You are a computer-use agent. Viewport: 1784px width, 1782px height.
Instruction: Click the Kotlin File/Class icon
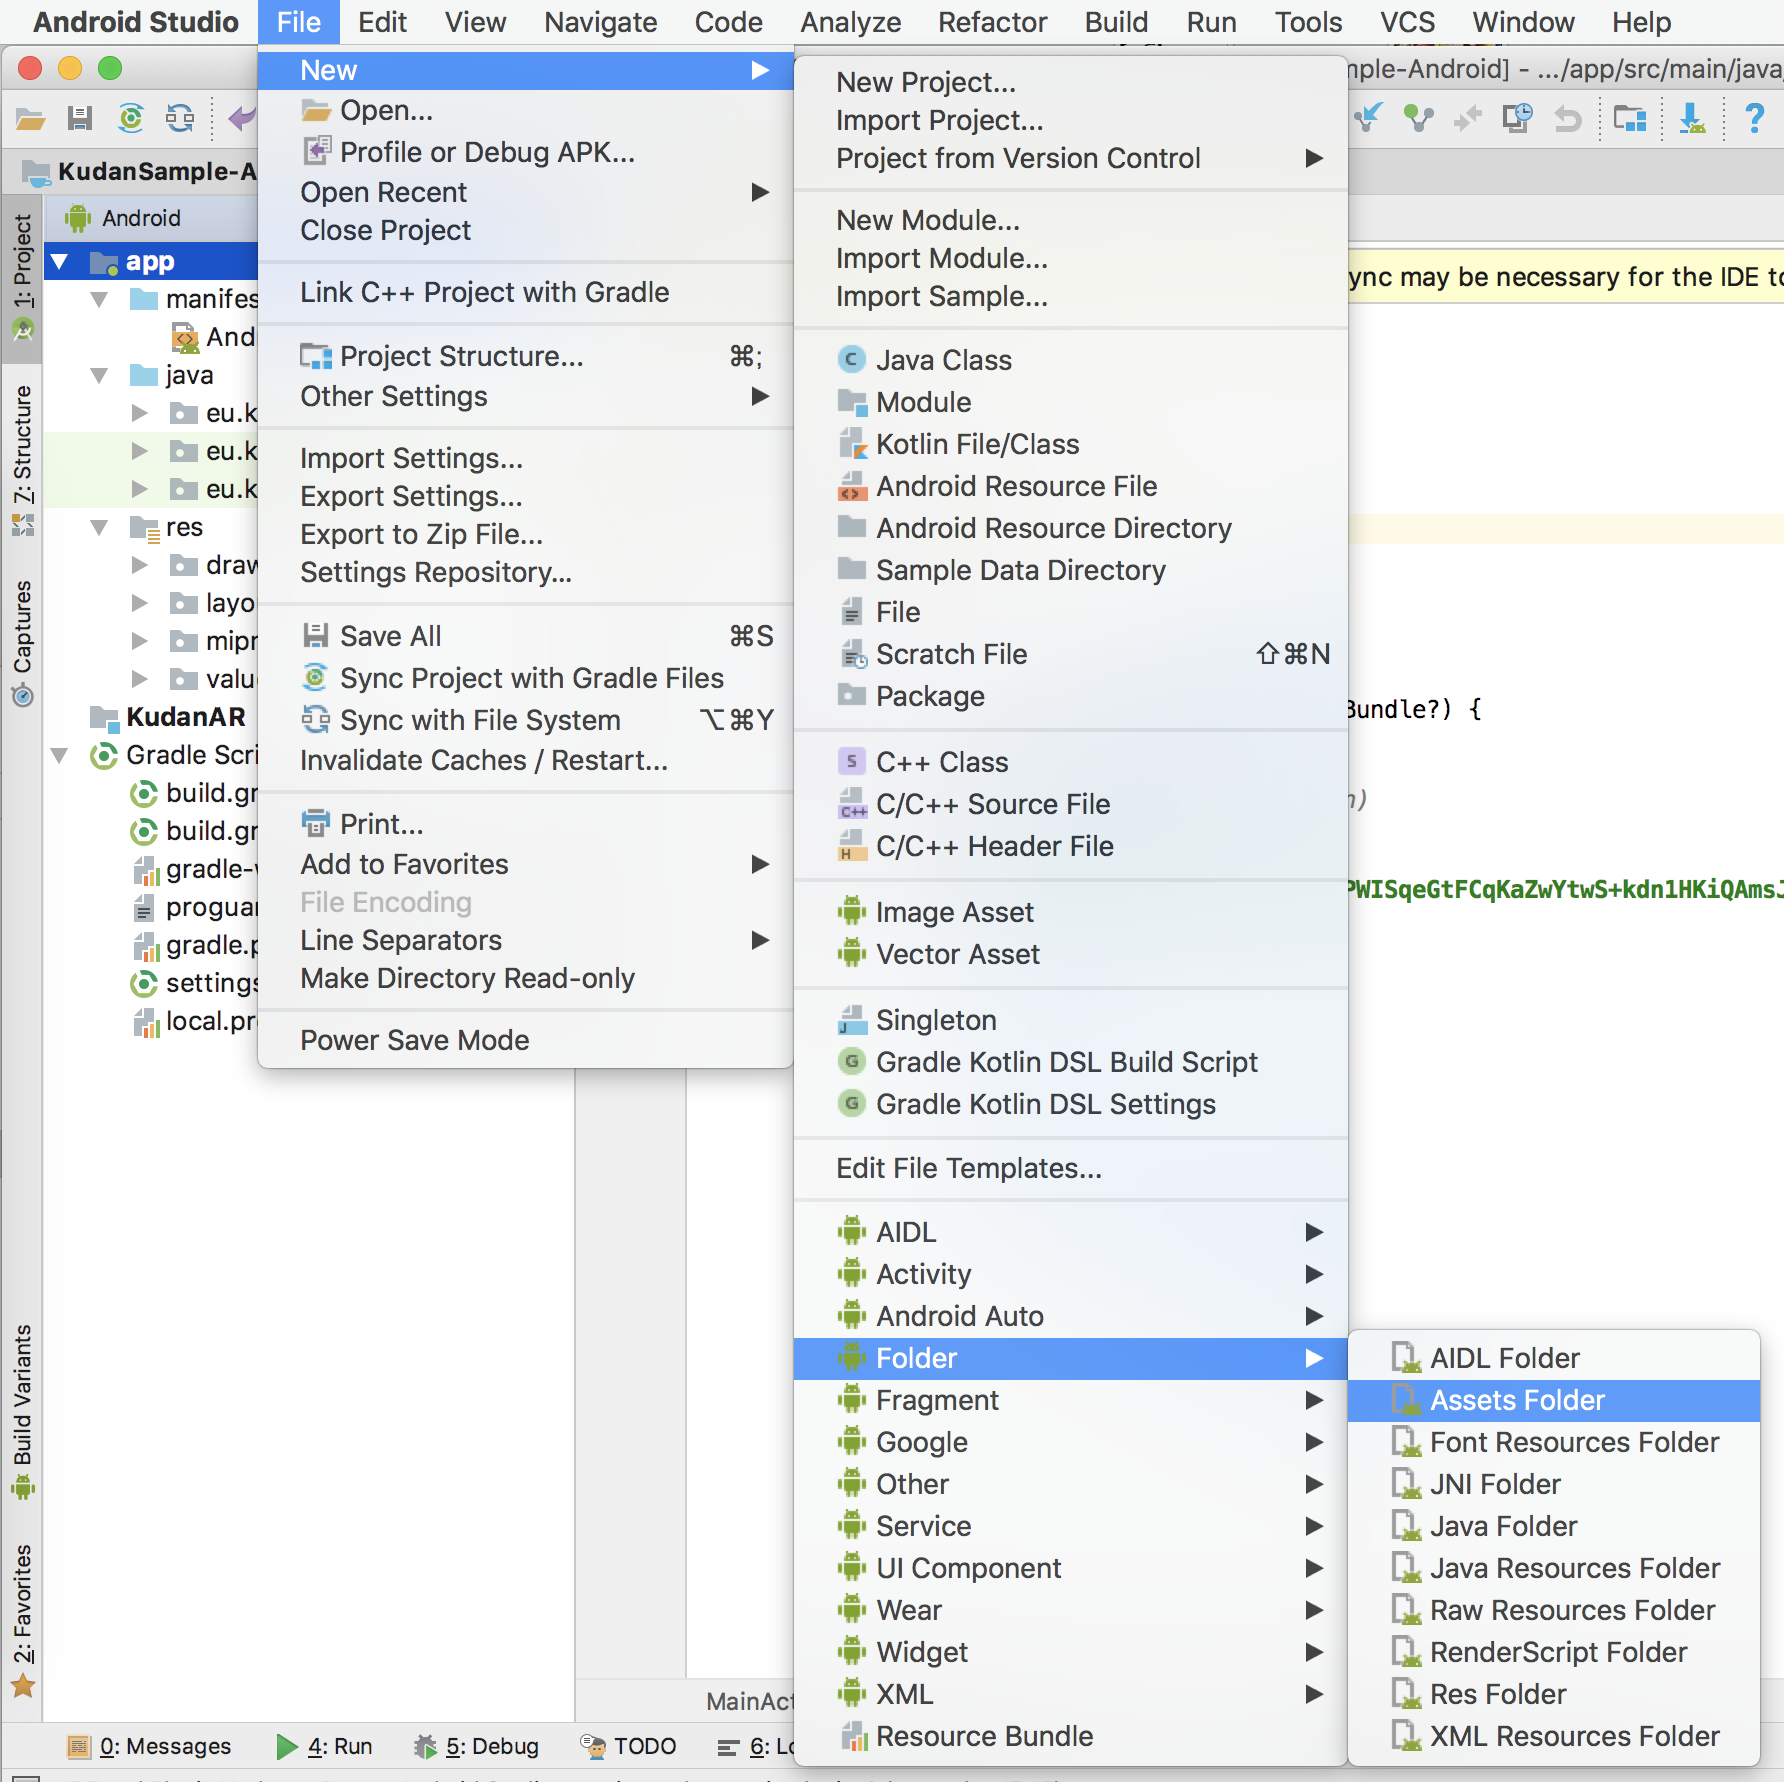pyautogui.click(x=851, y=444)
